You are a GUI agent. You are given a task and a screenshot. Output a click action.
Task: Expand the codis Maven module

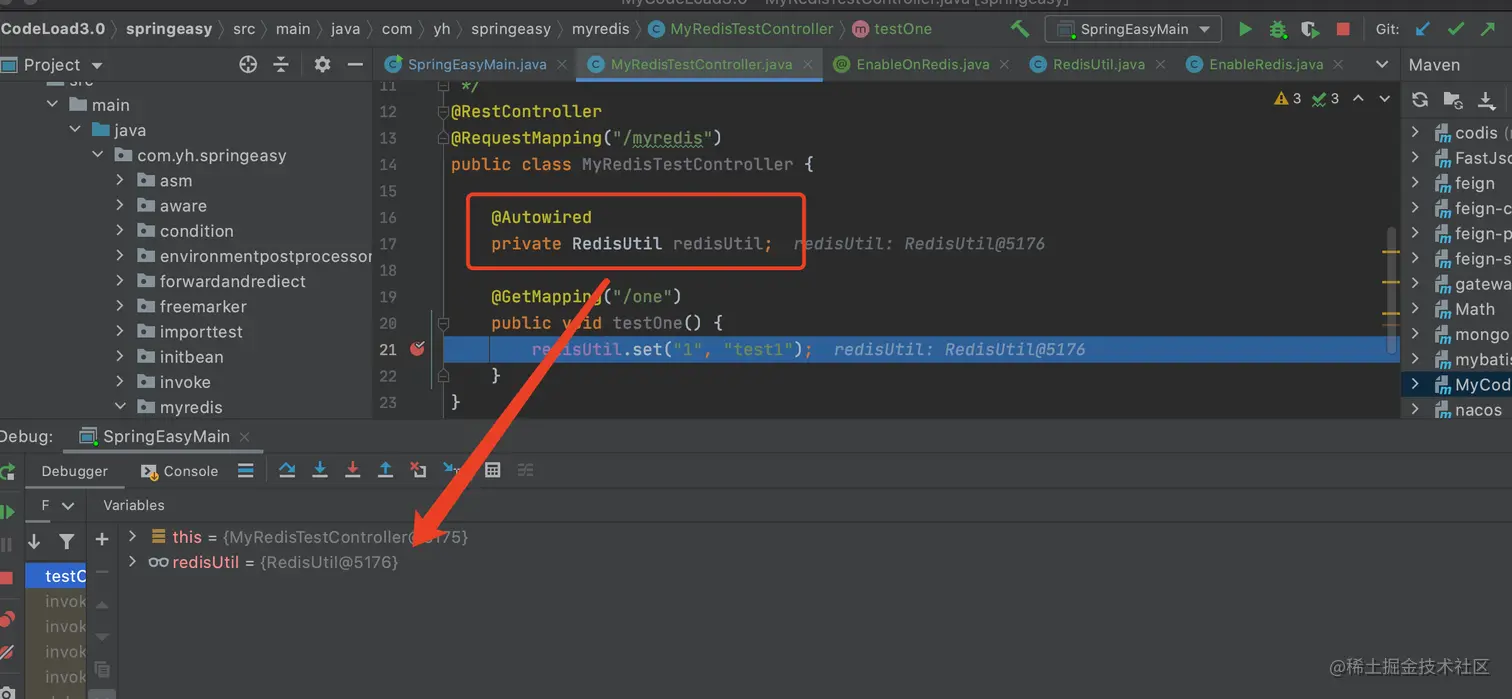click(1415, 132)
